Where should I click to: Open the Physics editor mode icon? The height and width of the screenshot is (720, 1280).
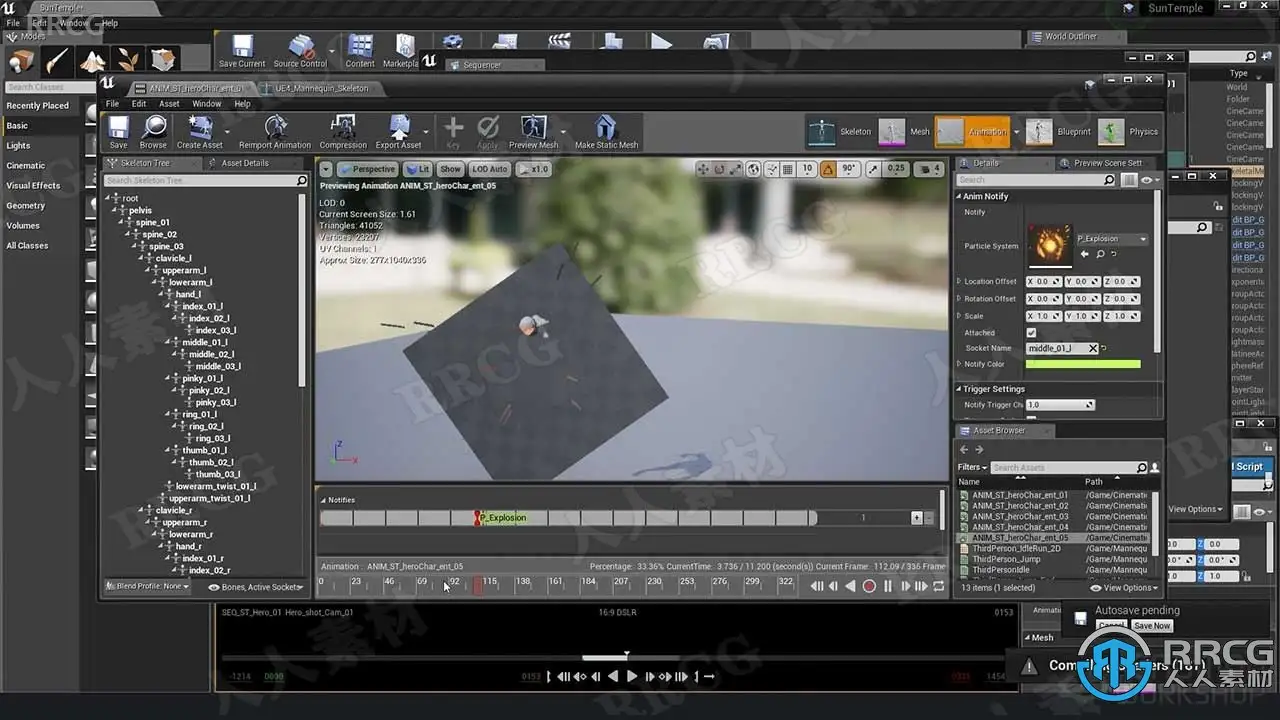[x=1112, y=131]
